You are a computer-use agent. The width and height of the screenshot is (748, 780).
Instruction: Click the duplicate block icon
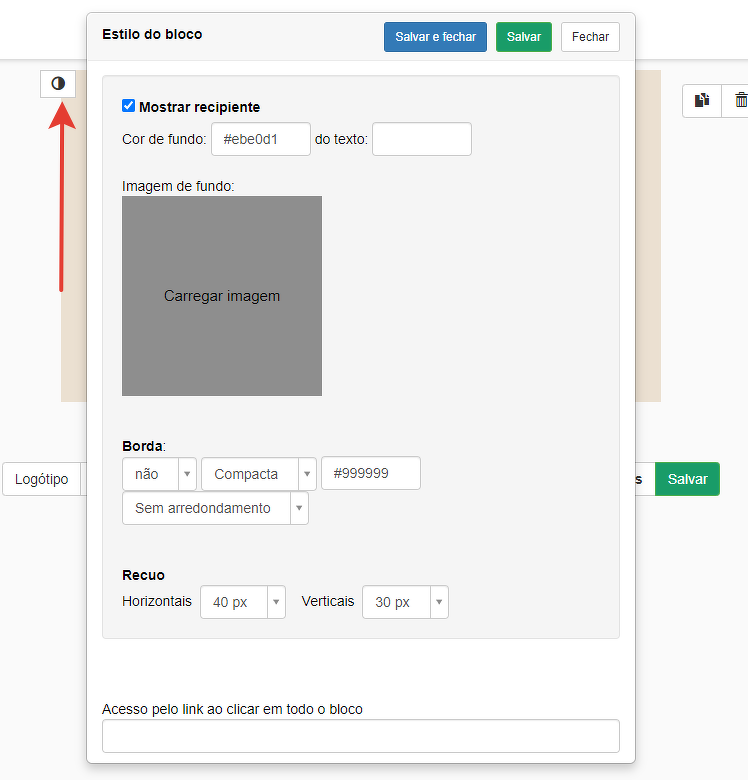[x=702, y=100]
